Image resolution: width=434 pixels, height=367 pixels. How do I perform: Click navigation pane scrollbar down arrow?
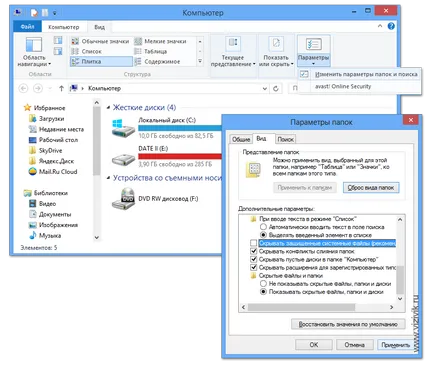click(x=97, y=237)
